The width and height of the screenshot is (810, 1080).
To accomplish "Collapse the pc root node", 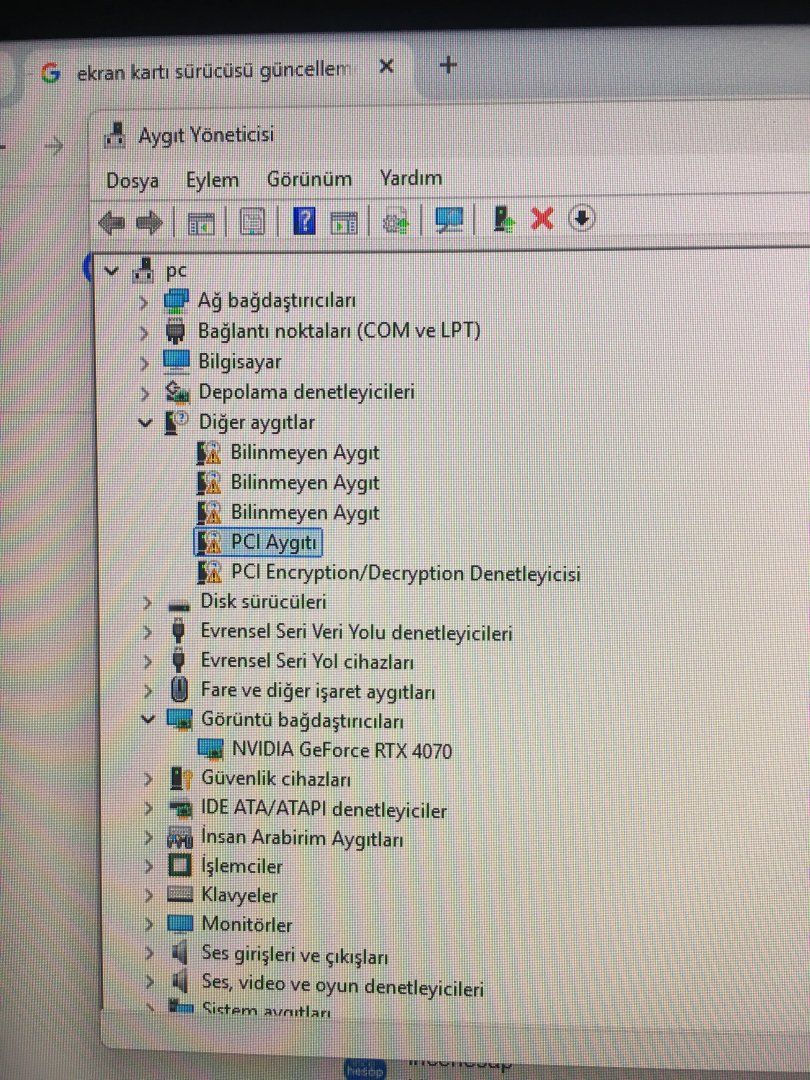I will click(x=112, y=271).
